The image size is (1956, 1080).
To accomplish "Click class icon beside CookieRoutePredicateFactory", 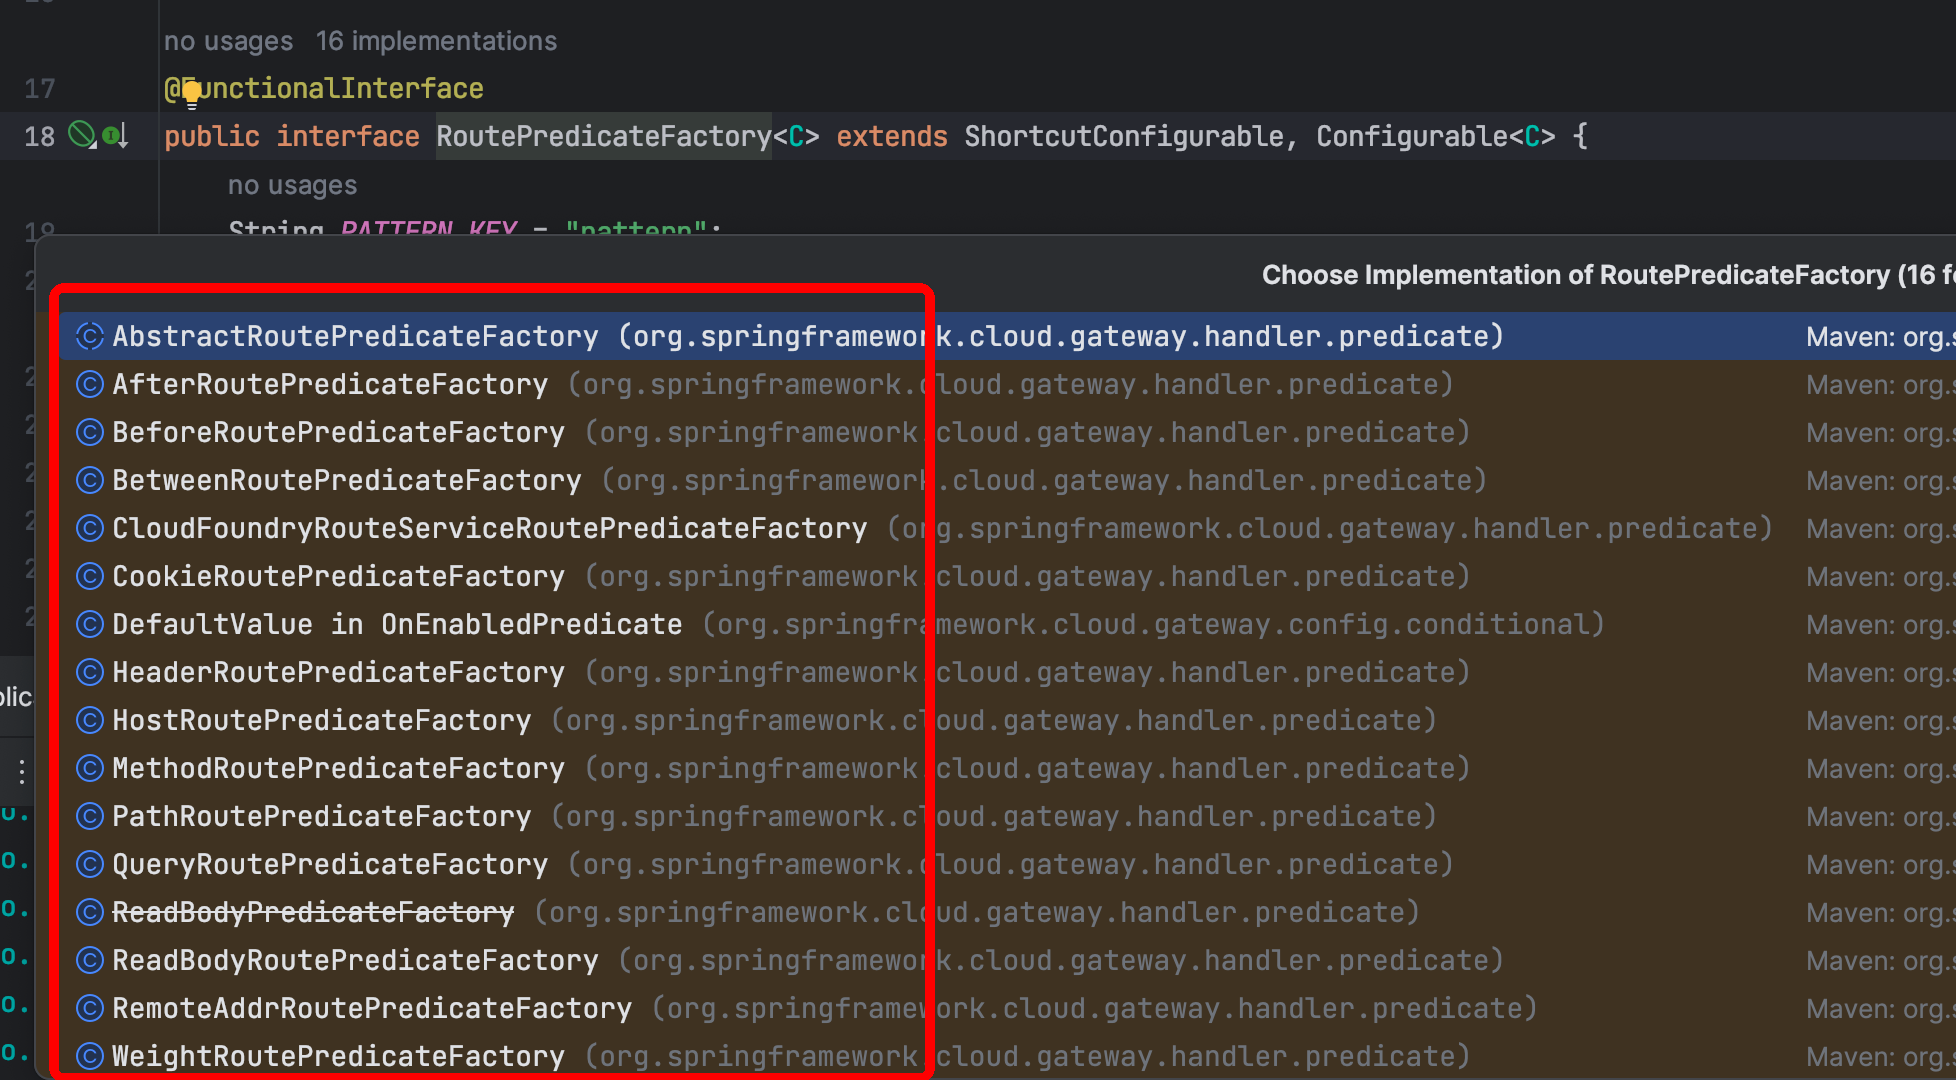I will point(90,576).
